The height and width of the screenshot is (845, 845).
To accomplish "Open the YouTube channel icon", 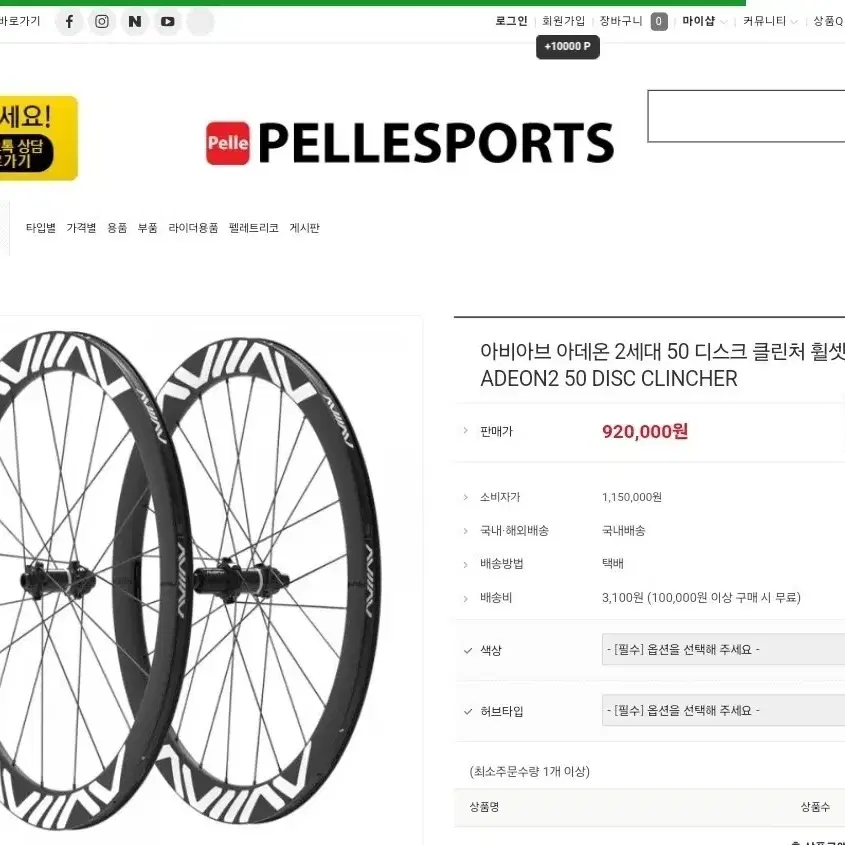I will pyautogui.click(x=167, y=21).
